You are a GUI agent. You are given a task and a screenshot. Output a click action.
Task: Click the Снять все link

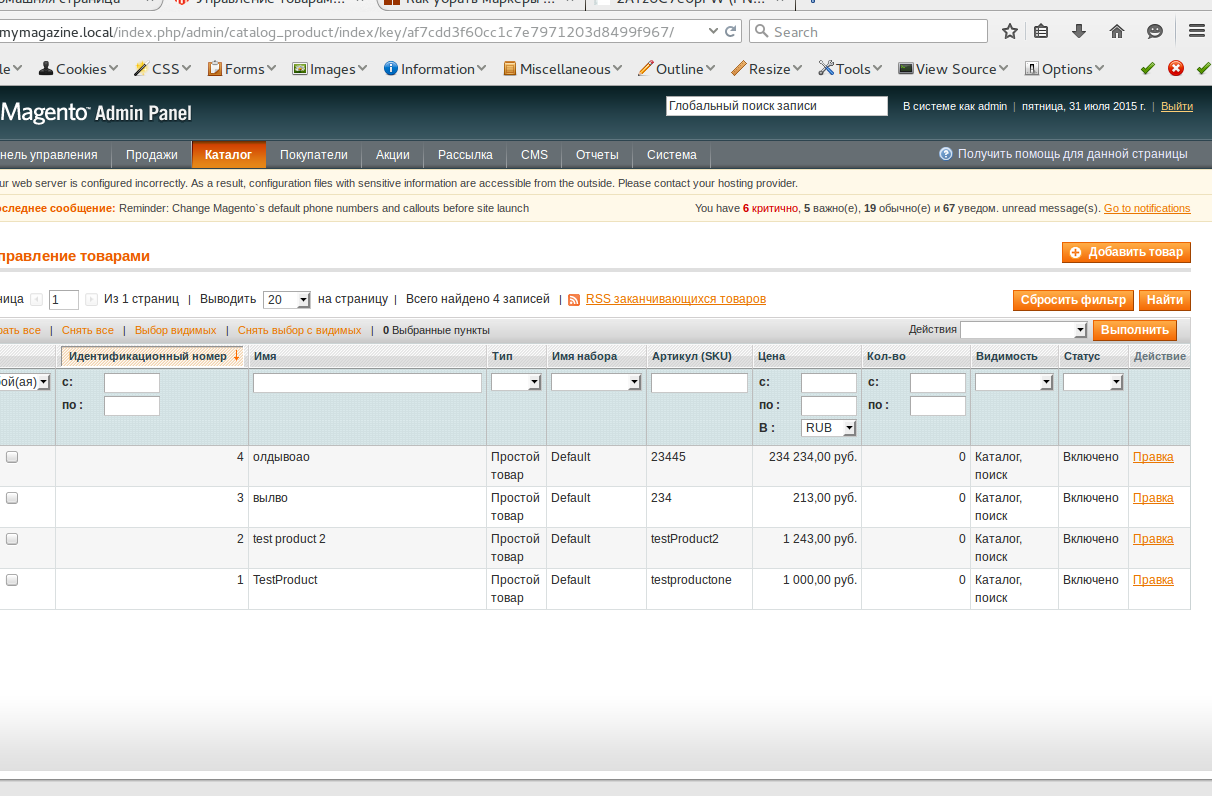88,330
